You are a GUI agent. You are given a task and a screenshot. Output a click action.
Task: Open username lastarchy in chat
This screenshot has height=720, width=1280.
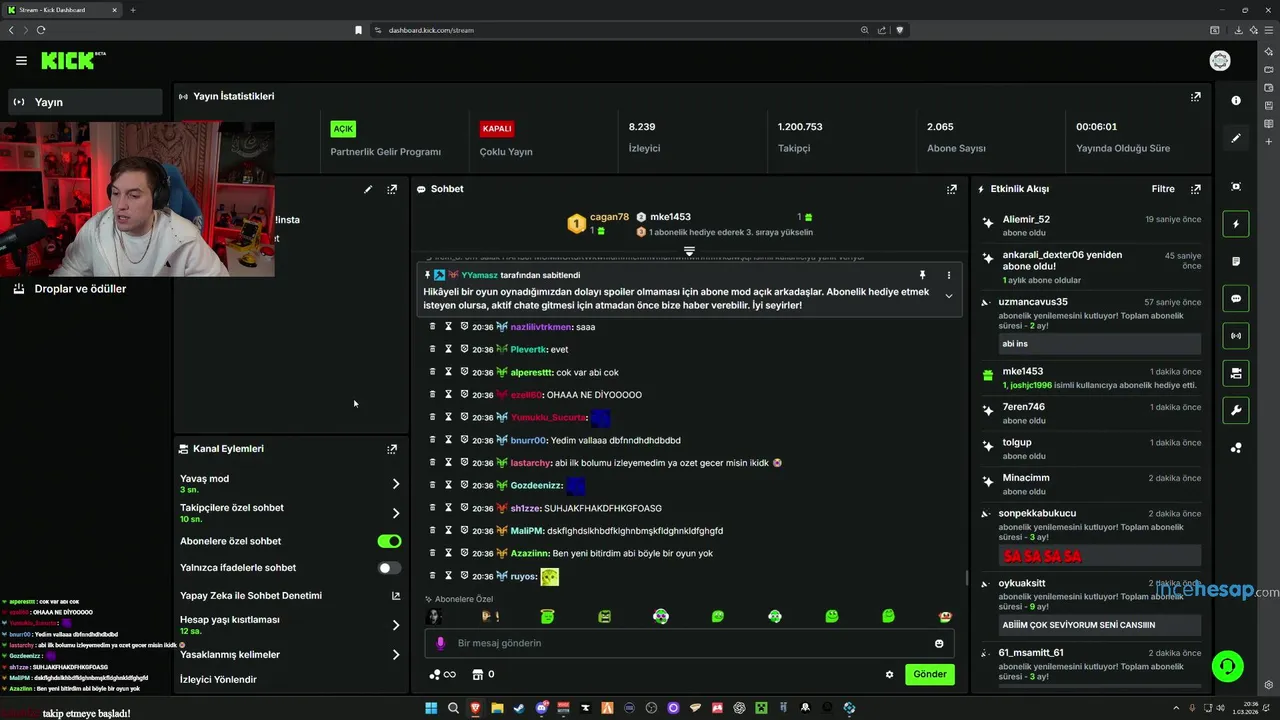pos(530,463)
